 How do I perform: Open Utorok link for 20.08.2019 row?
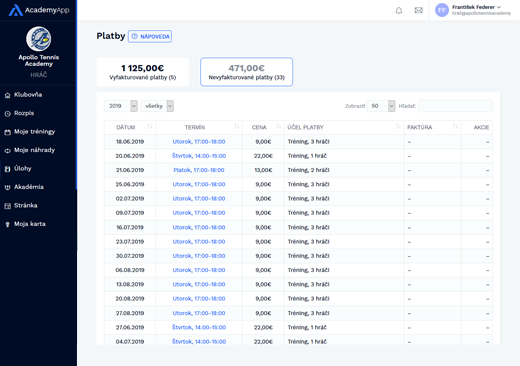[199, 299]
